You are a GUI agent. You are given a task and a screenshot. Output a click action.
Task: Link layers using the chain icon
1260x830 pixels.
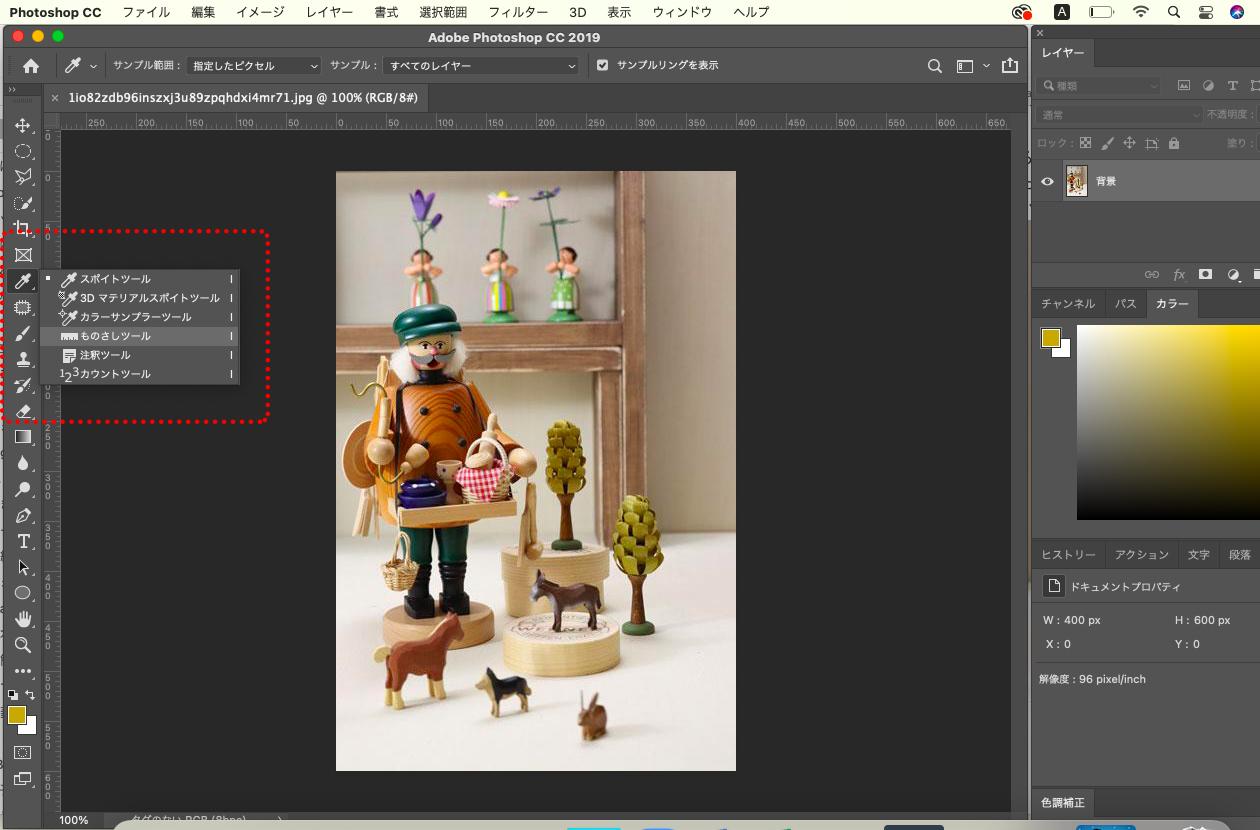click(x=1152, y=274)
